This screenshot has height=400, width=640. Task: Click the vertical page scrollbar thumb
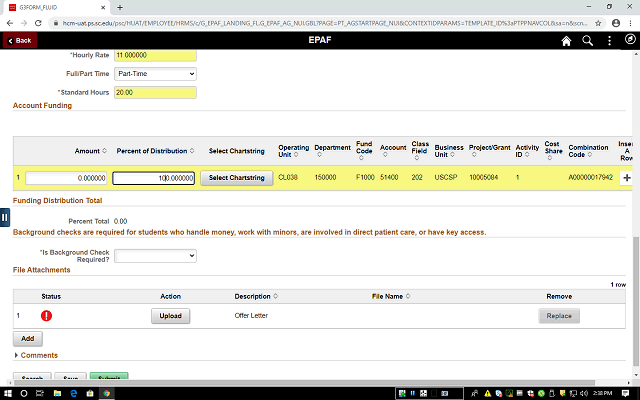pyautogui.click(x=636, y=301)
